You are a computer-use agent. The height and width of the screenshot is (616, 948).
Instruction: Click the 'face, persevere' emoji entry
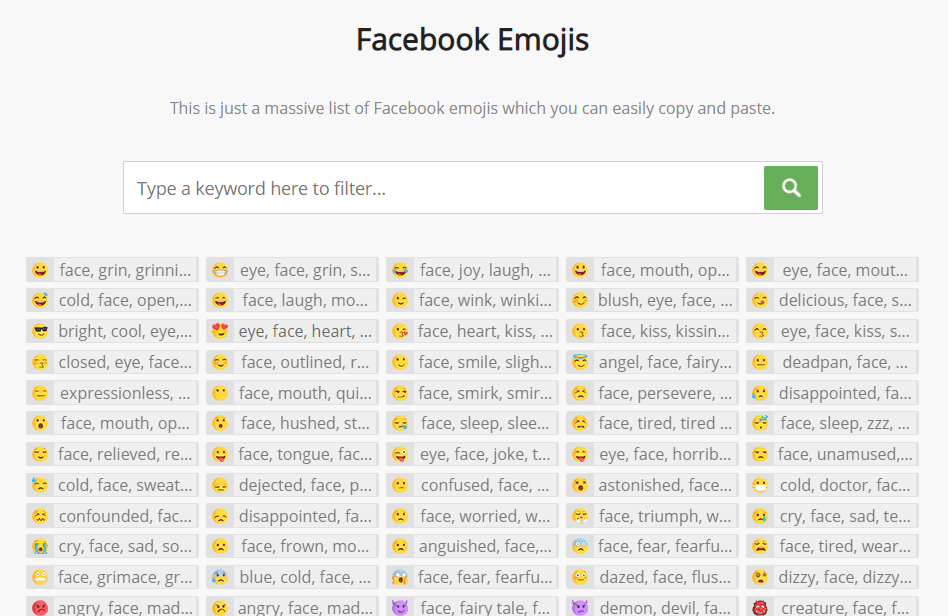(652, 393)
